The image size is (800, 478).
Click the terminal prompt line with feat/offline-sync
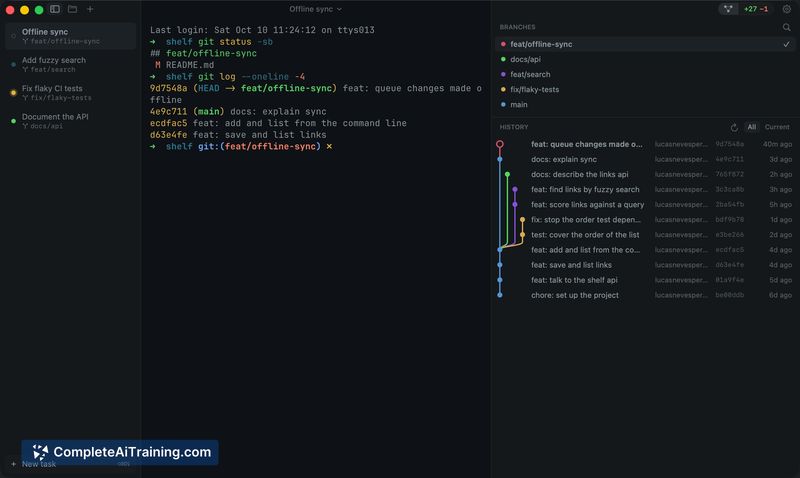pyautogui.click(x=241, y=146)
